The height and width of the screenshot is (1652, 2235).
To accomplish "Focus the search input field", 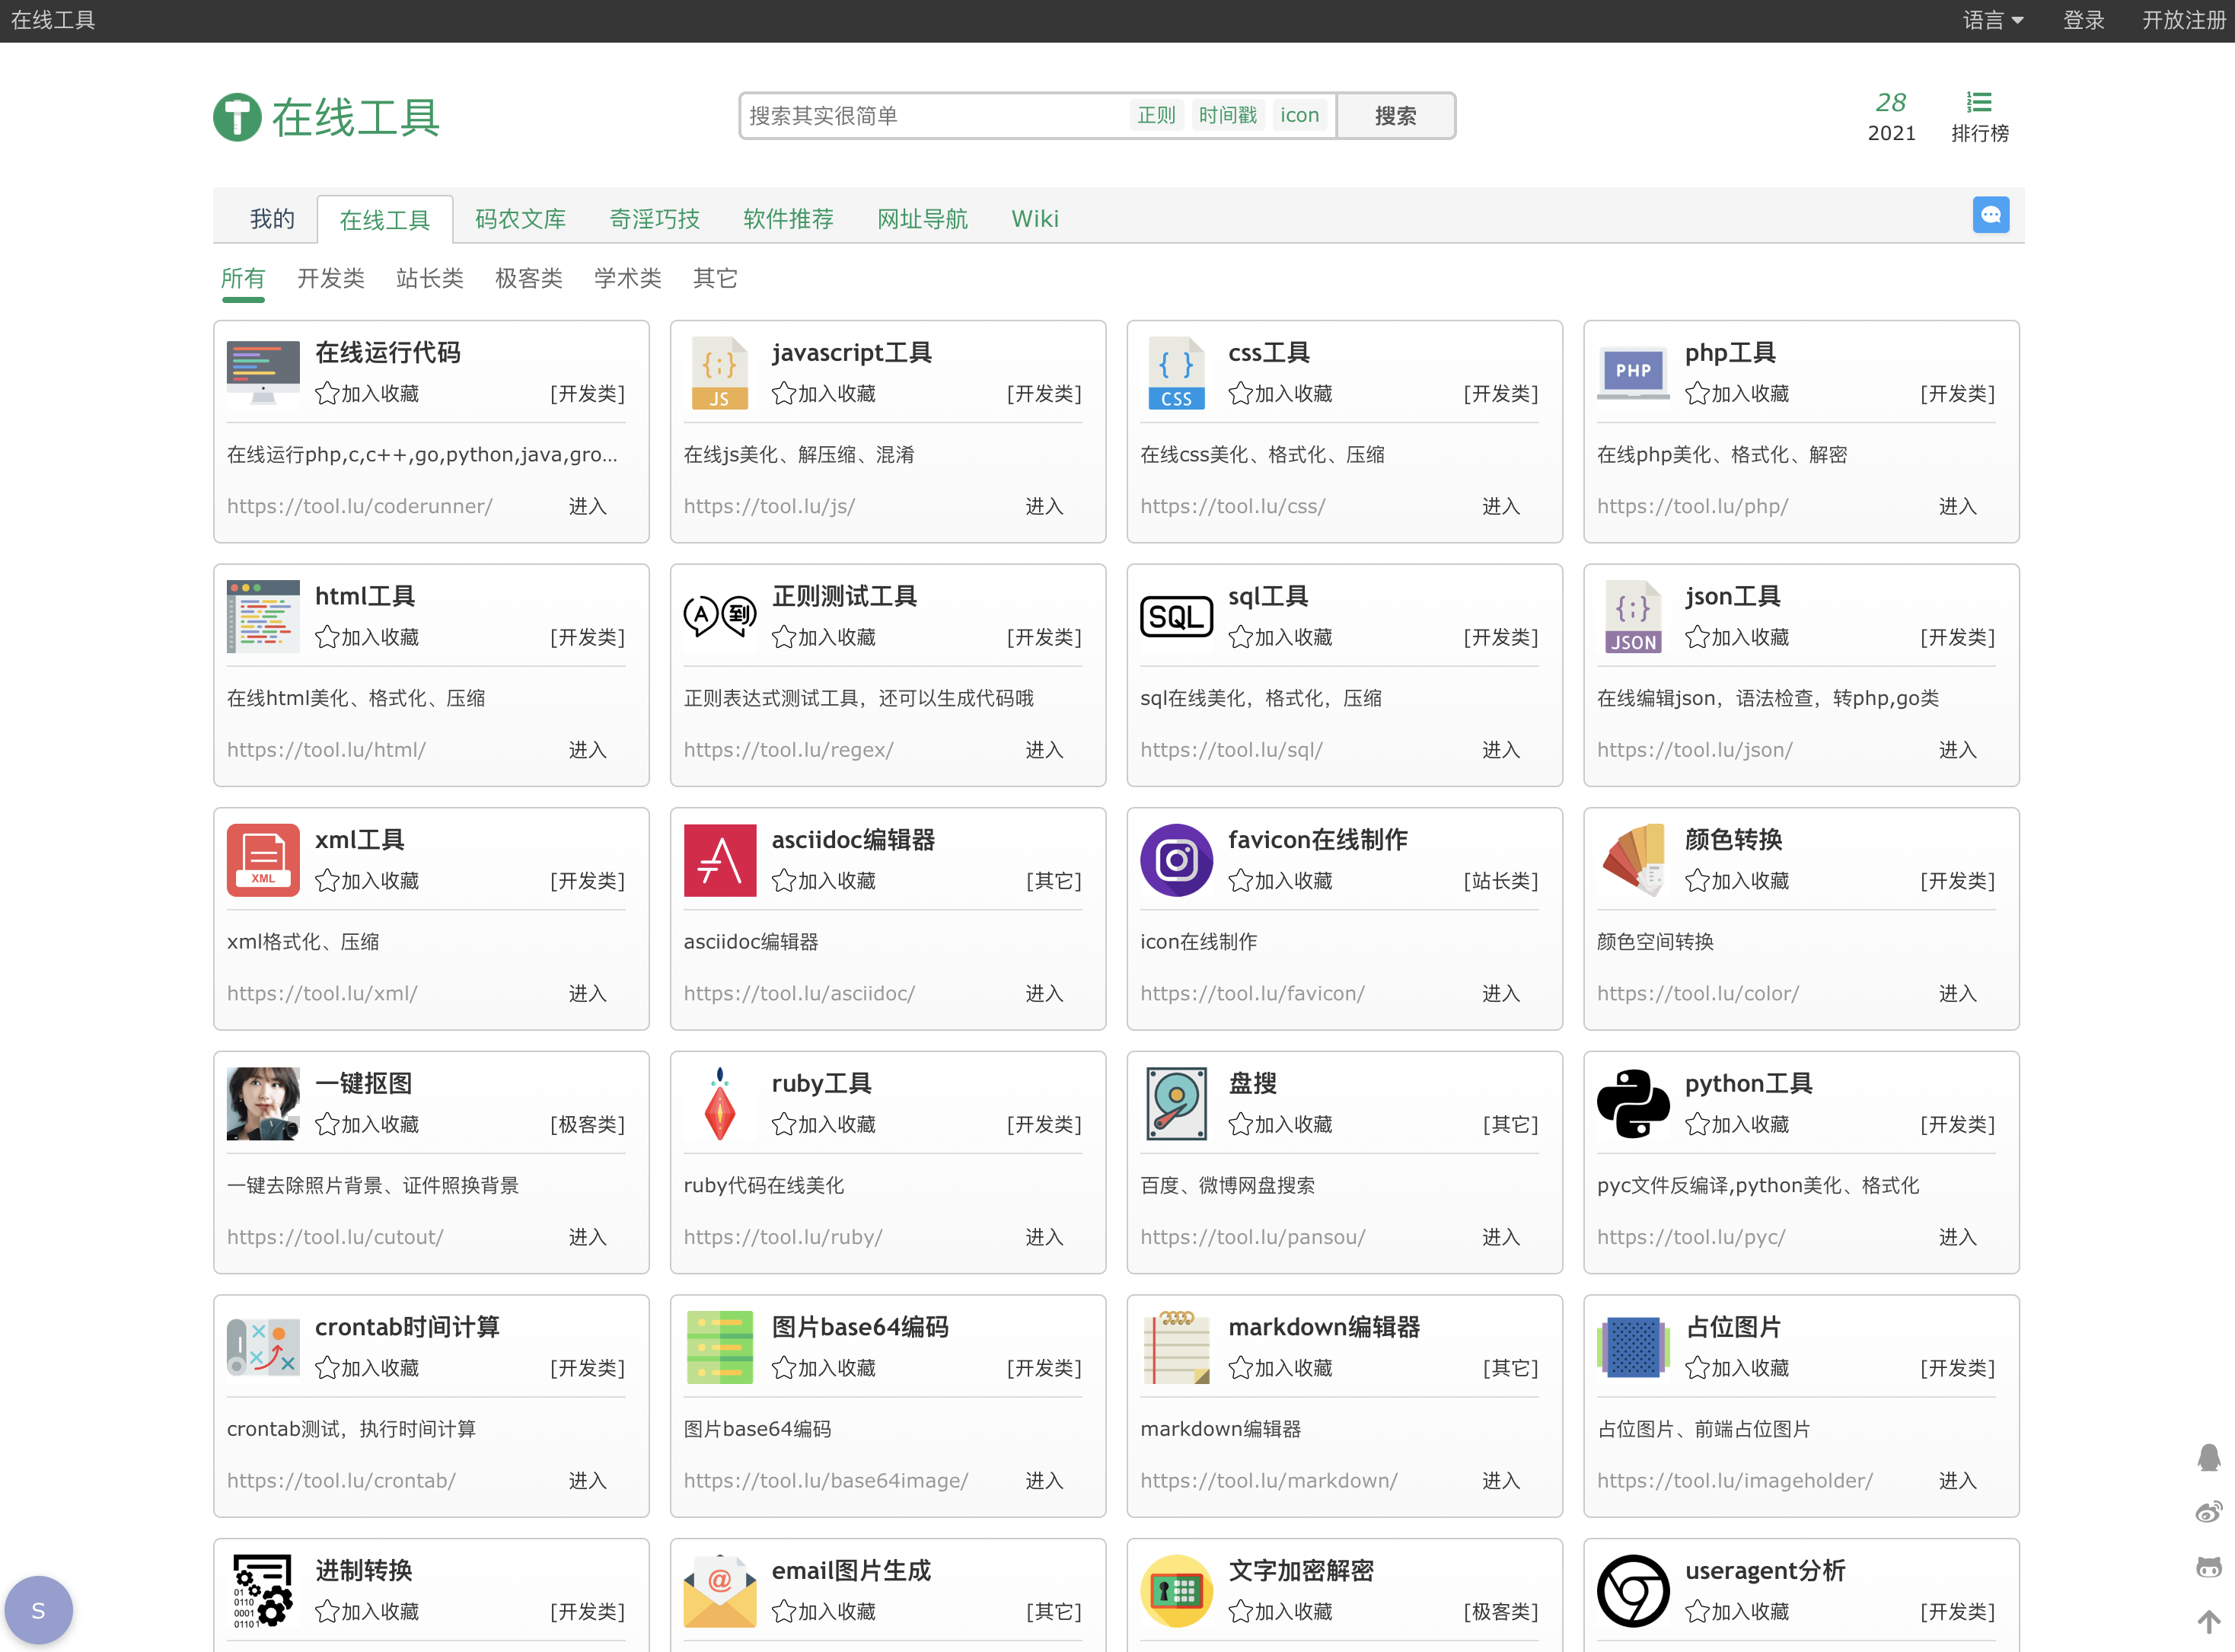I will 930,116.
